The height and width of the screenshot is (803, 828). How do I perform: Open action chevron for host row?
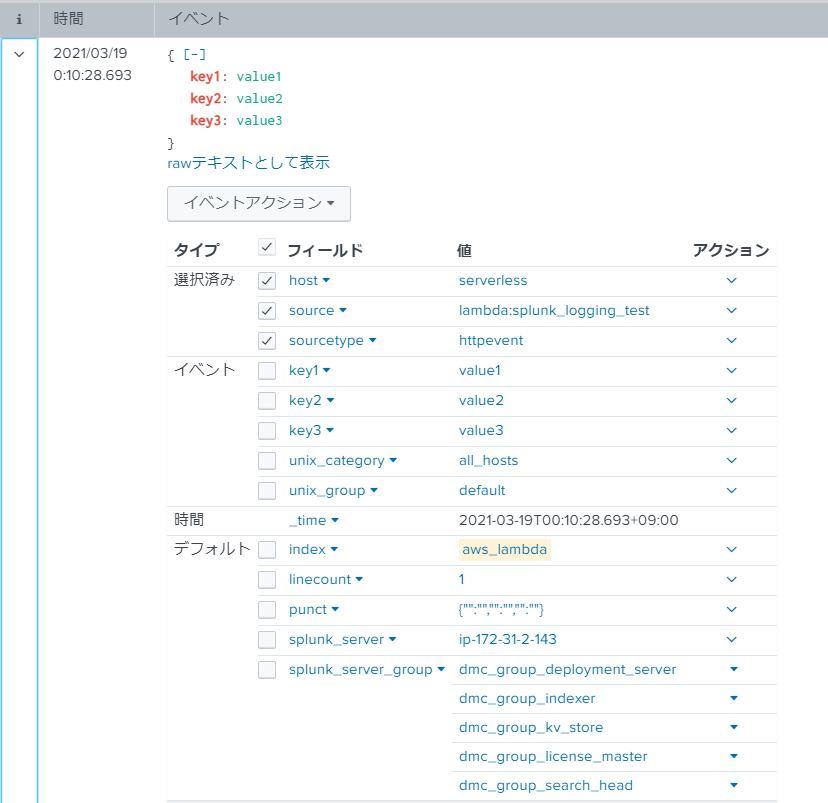pos(731,280)
